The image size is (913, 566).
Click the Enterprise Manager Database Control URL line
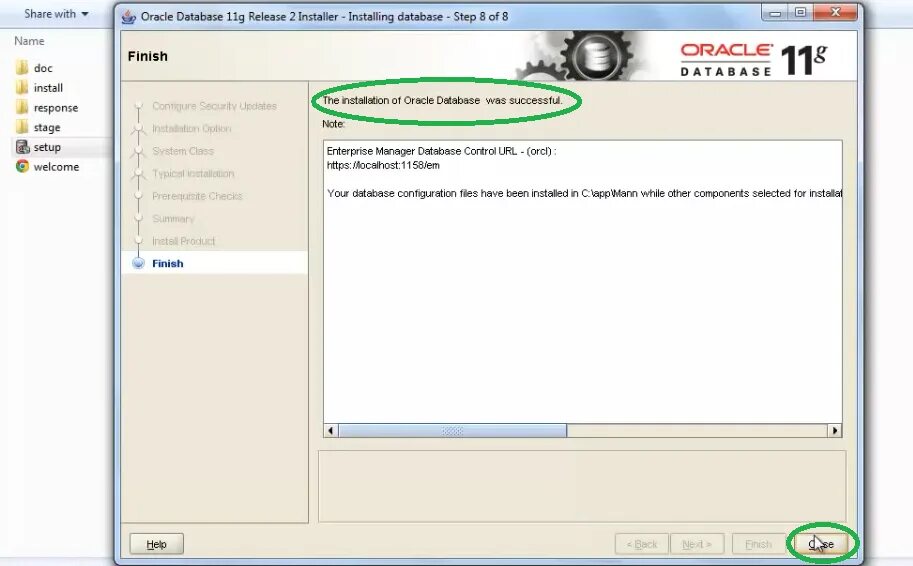pos(441,151)
